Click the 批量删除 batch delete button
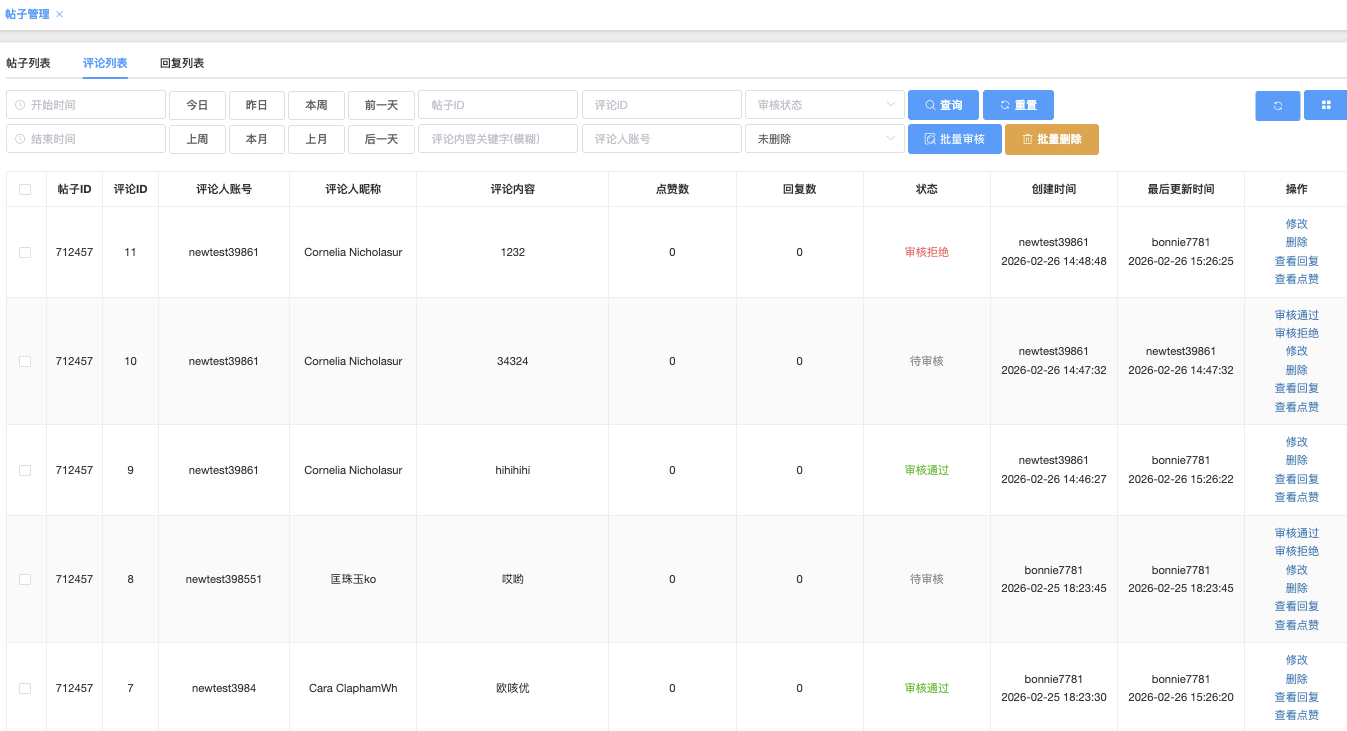This screenshot has width=1347, height=731. pyautogui.click(x=1051, y=139)
